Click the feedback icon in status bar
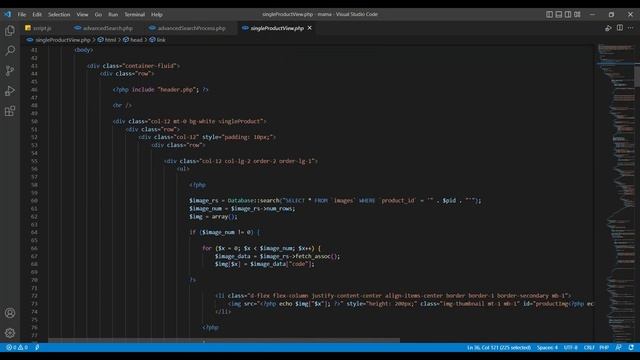The image size is (640, 360). pos(618,347)
